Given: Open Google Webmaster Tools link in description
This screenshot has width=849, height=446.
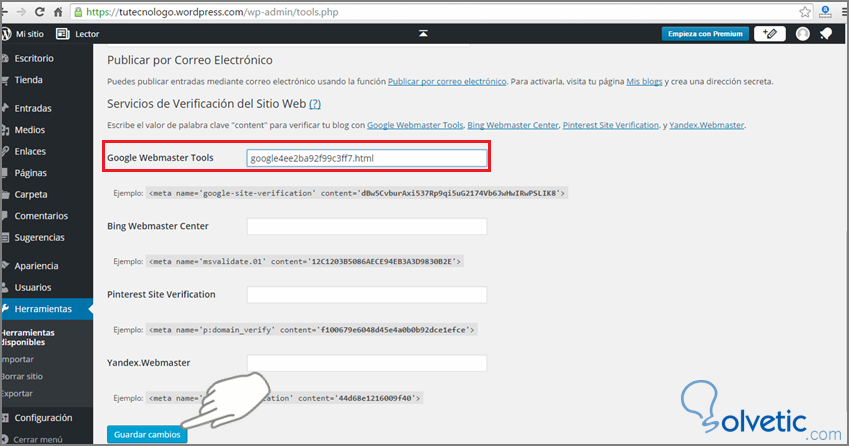Looking at the screenshot, I should (x=415, y=125).
